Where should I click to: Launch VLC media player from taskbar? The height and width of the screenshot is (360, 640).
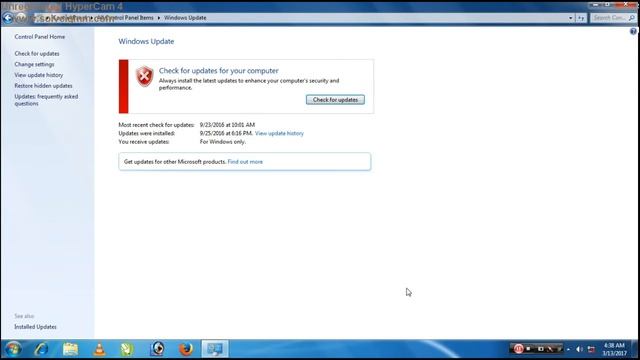point(99,349)
